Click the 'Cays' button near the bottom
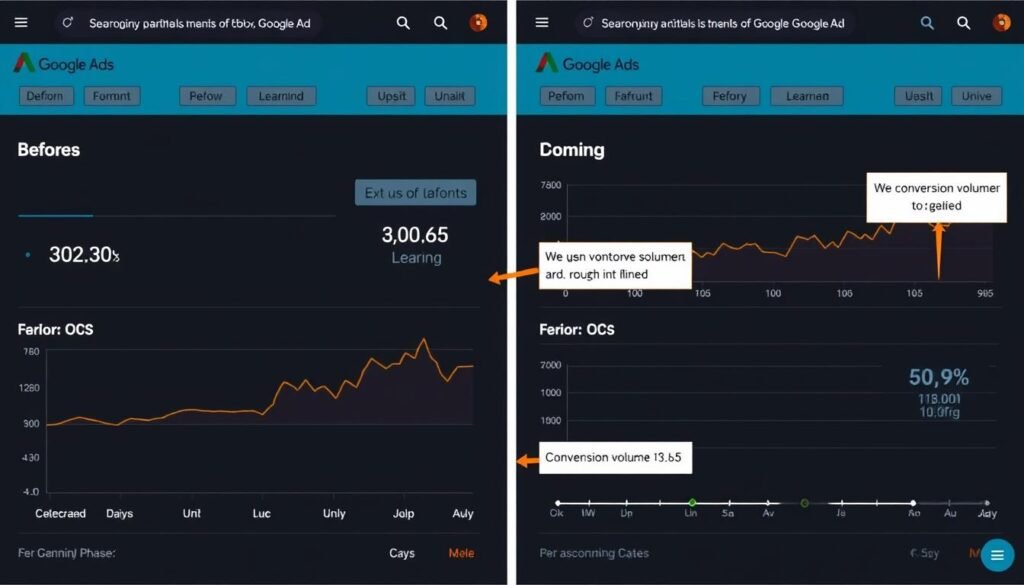1024x585 pixels. tap(403, 552)
